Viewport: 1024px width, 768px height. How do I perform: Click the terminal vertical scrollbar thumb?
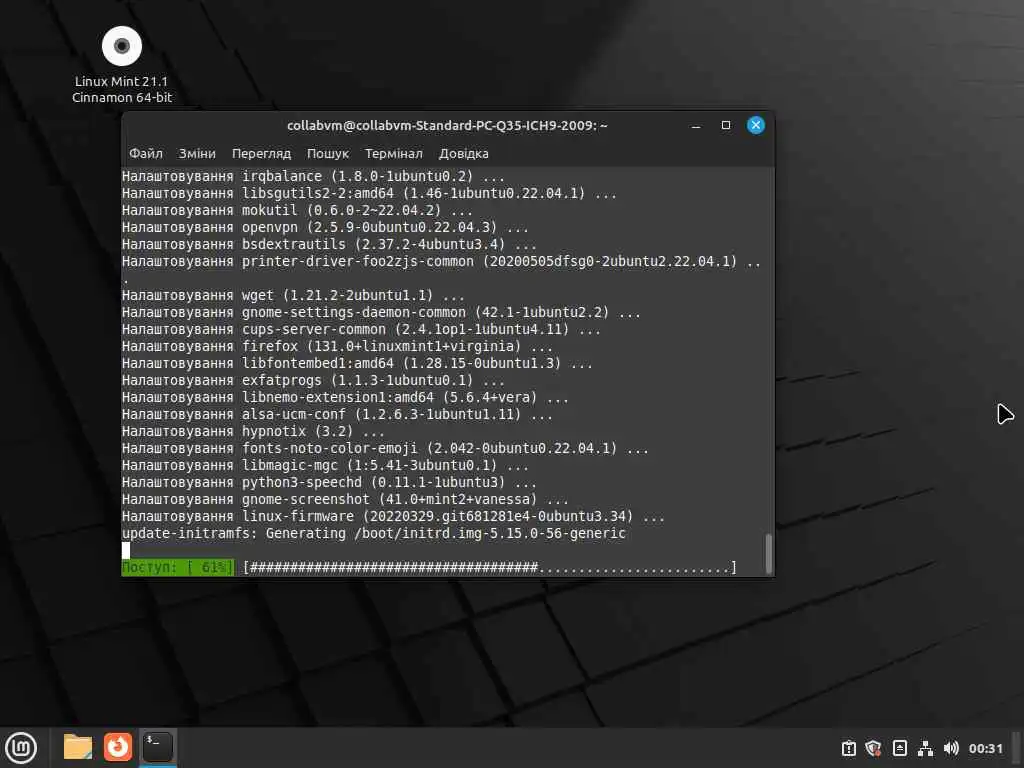point(769,554)
